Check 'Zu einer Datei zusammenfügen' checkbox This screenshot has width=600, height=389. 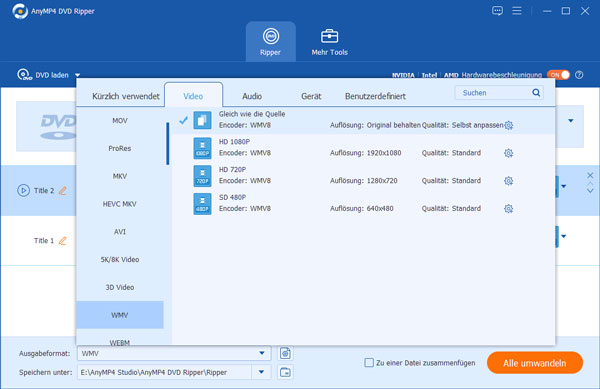369,363
